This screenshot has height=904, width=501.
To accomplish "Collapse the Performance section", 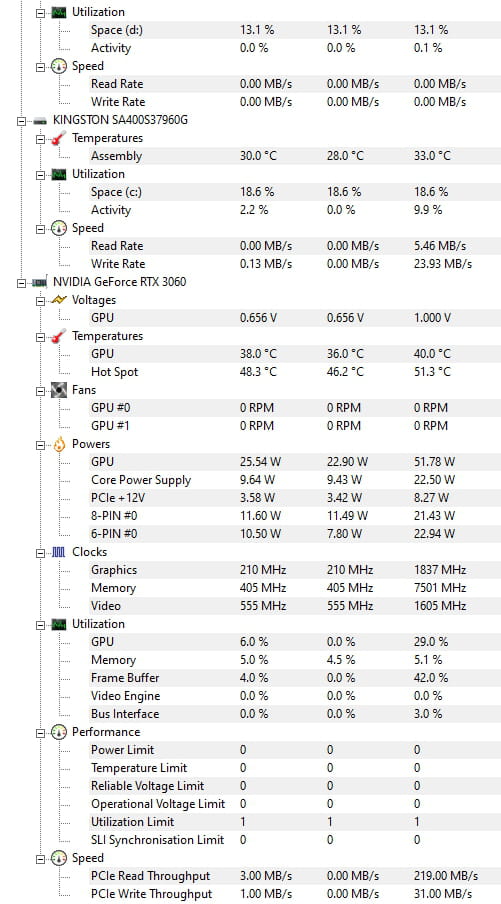I will tap(40, 732).
